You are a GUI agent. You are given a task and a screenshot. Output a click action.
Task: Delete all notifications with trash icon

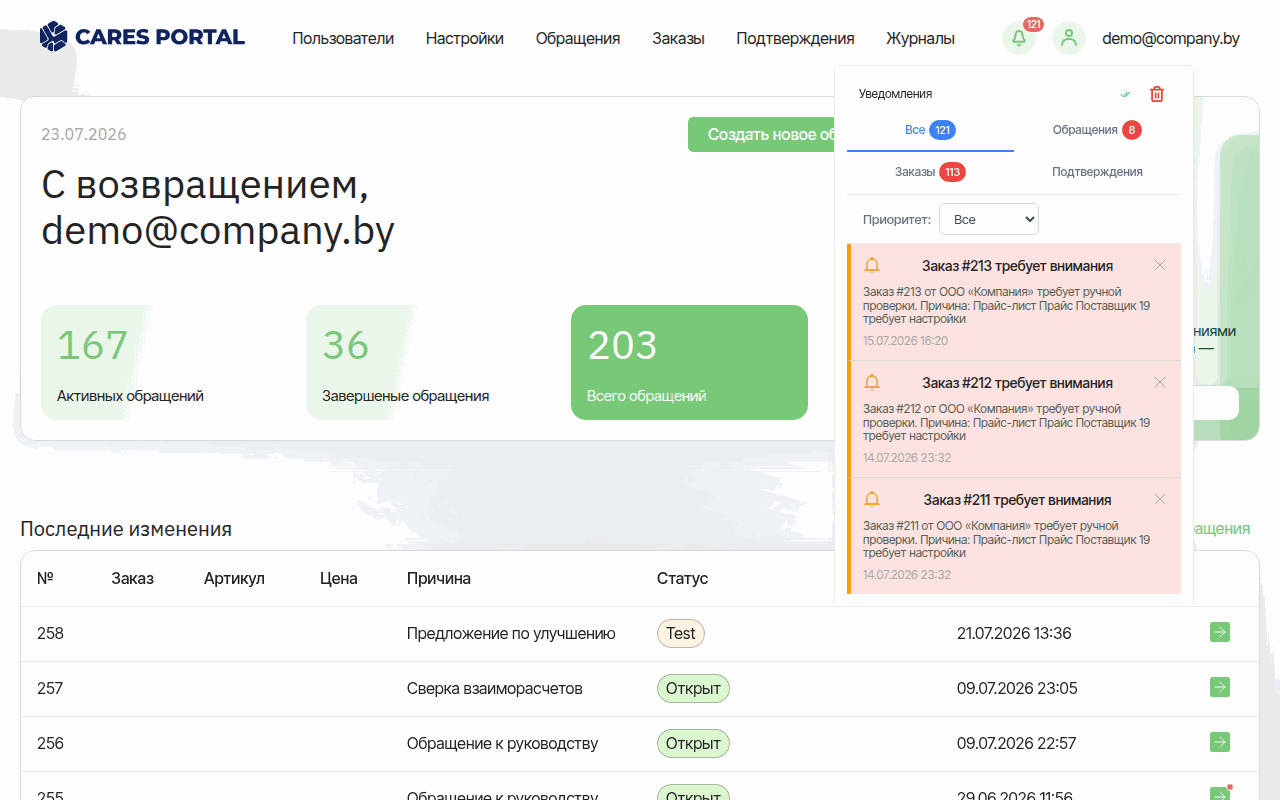pos(1157,94)
